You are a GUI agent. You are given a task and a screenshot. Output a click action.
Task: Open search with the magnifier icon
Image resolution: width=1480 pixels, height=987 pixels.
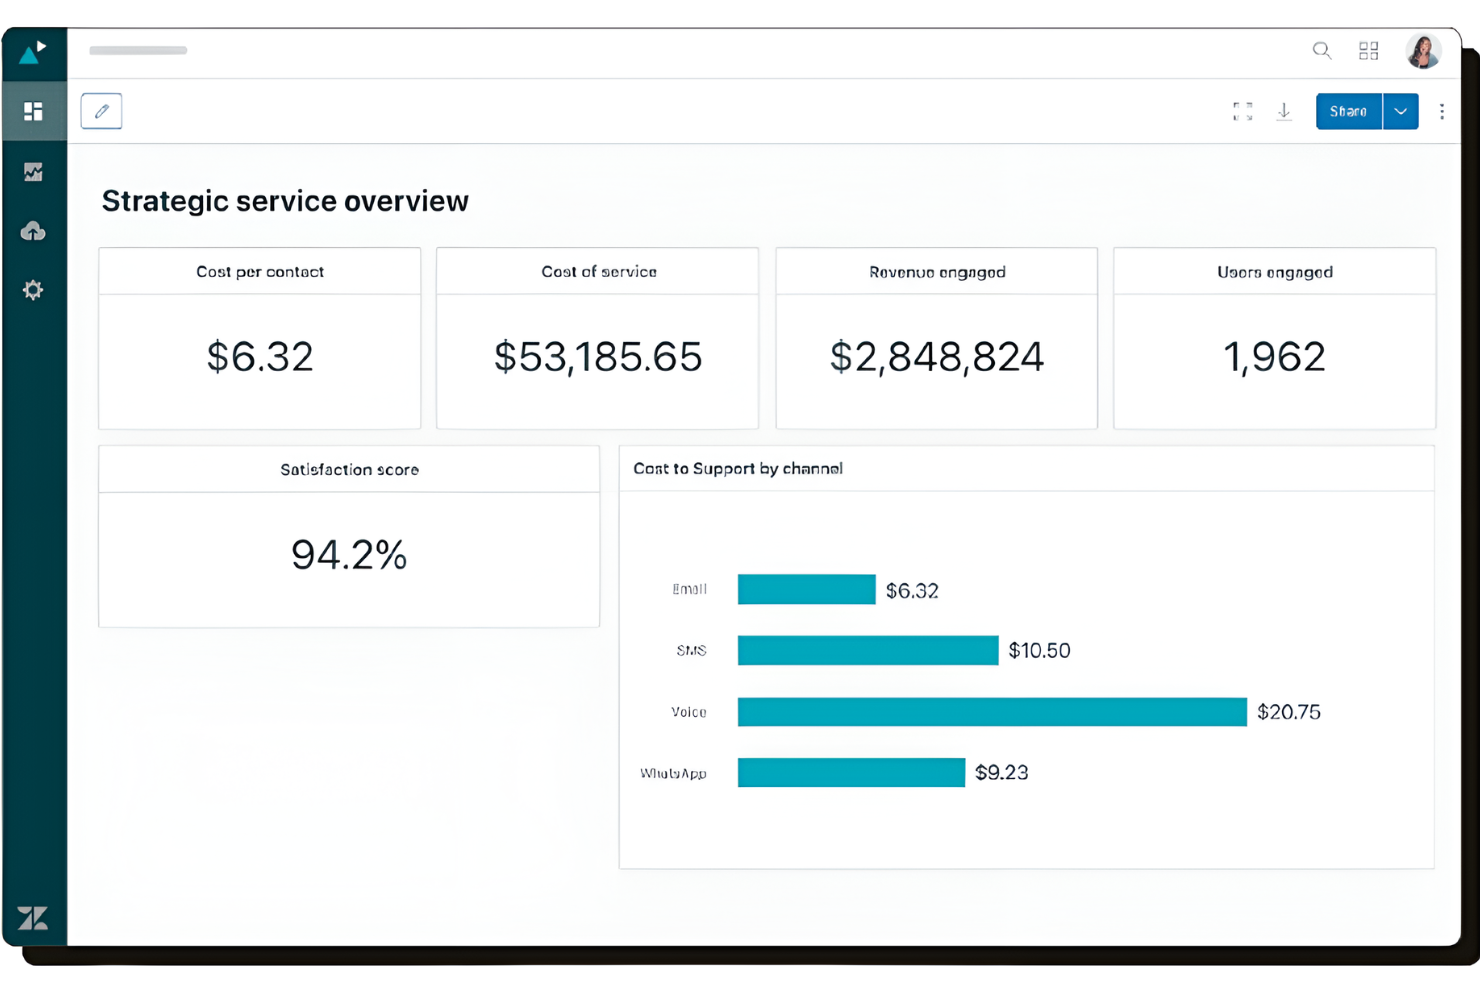1322,50
